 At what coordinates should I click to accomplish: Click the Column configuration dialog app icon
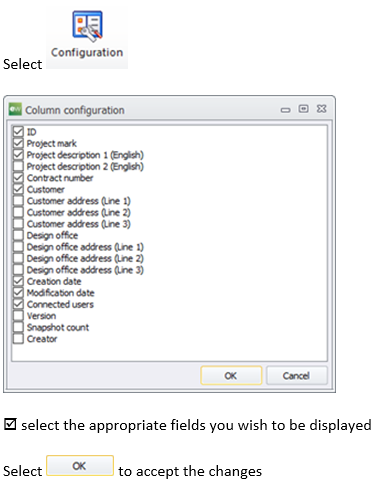[15, 109]
